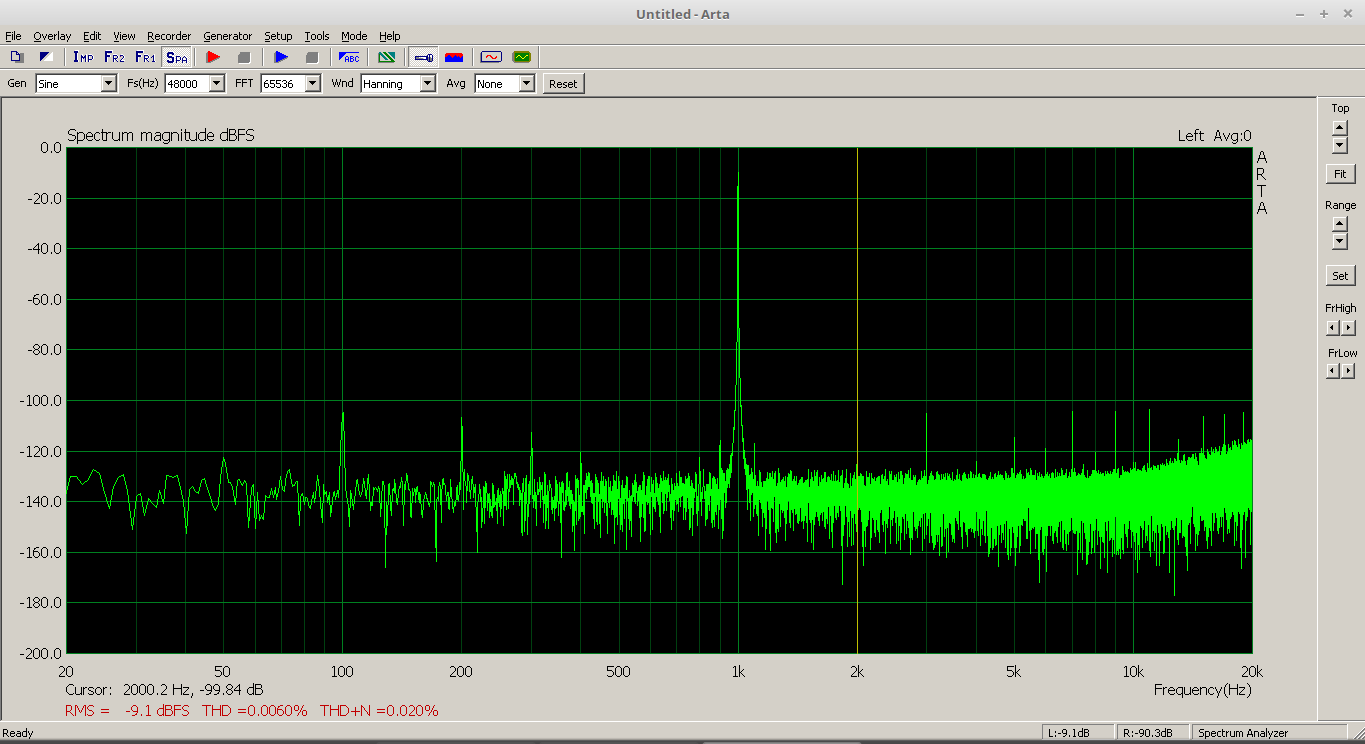Click the ABC overlay info toolbar icon
The width and height of the screenshot is (1365, 744).
[349, 57]
